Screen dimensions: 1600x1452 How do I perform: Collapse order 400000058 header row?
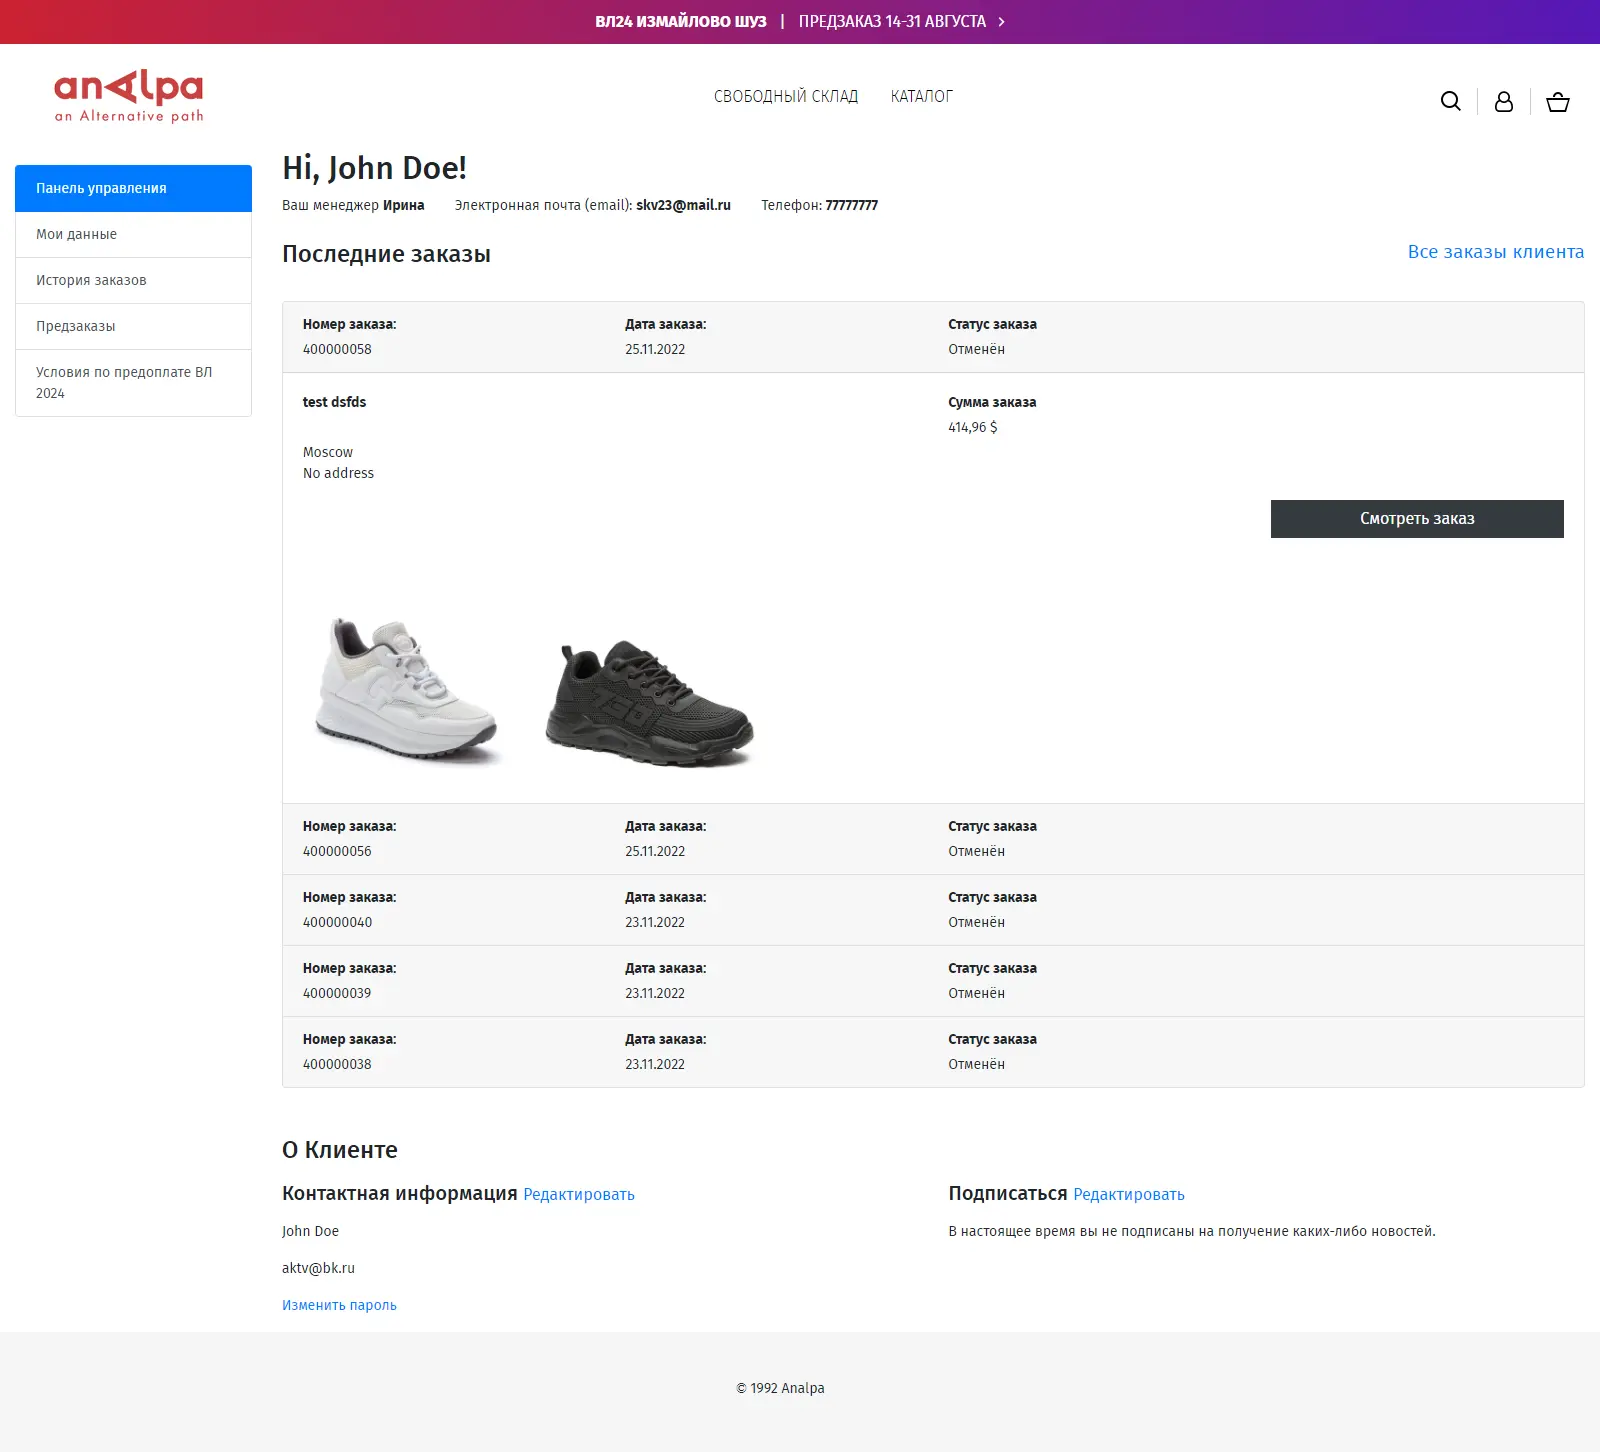pyautogui.click(x=932, y=337)
